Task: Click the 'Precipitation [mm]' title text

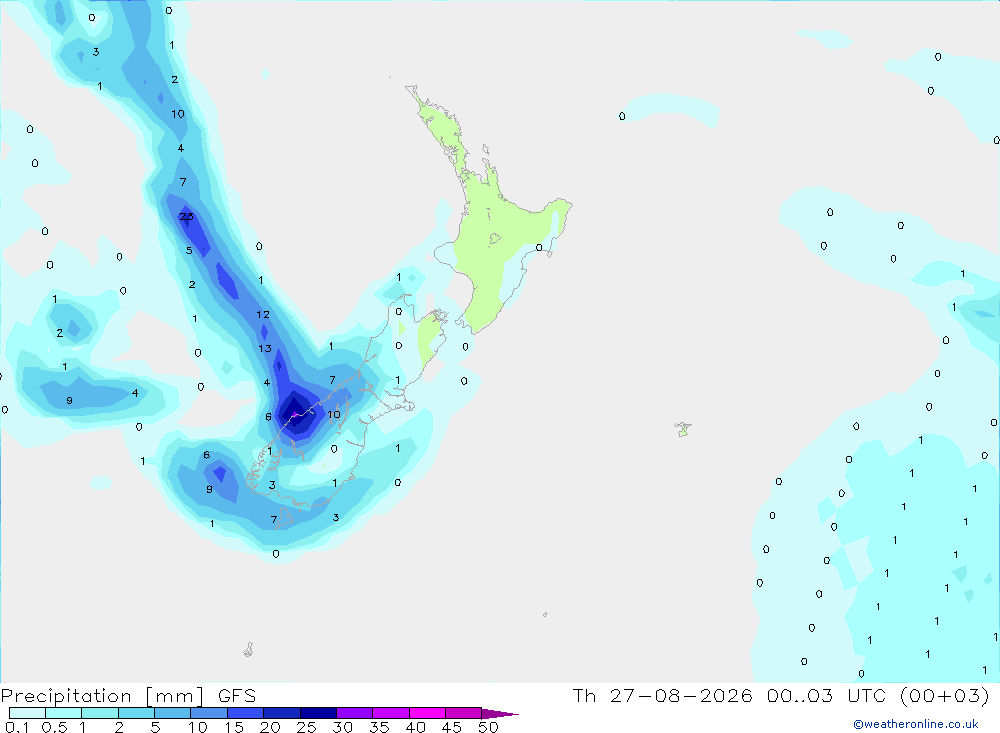Action: 102,695
